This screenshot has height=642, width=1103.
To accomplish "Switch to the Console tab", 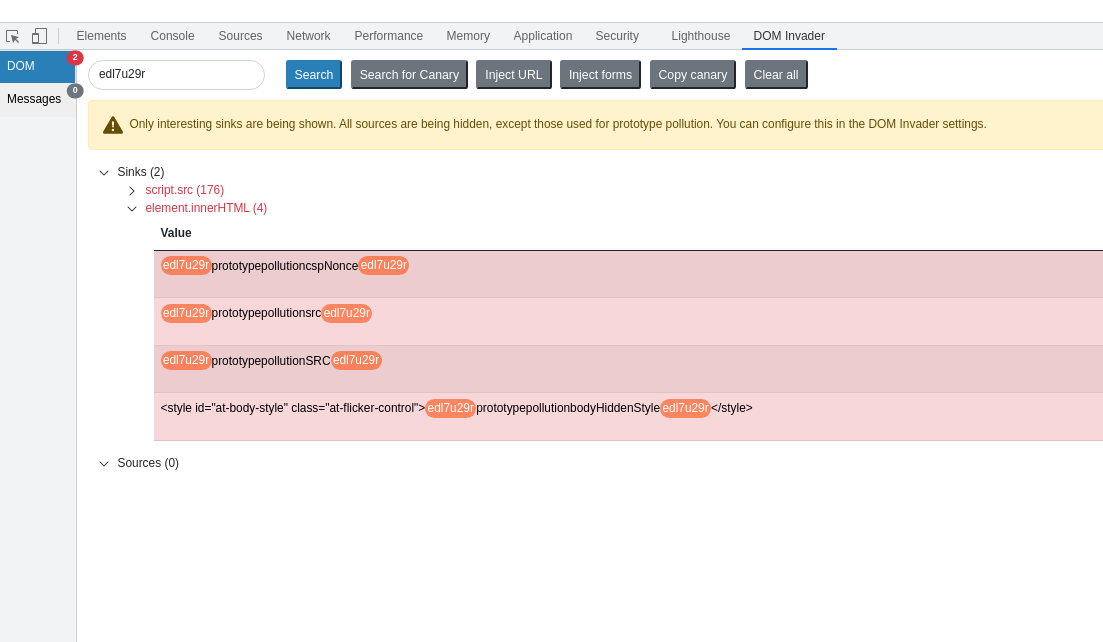I will [x=172, y=36].
